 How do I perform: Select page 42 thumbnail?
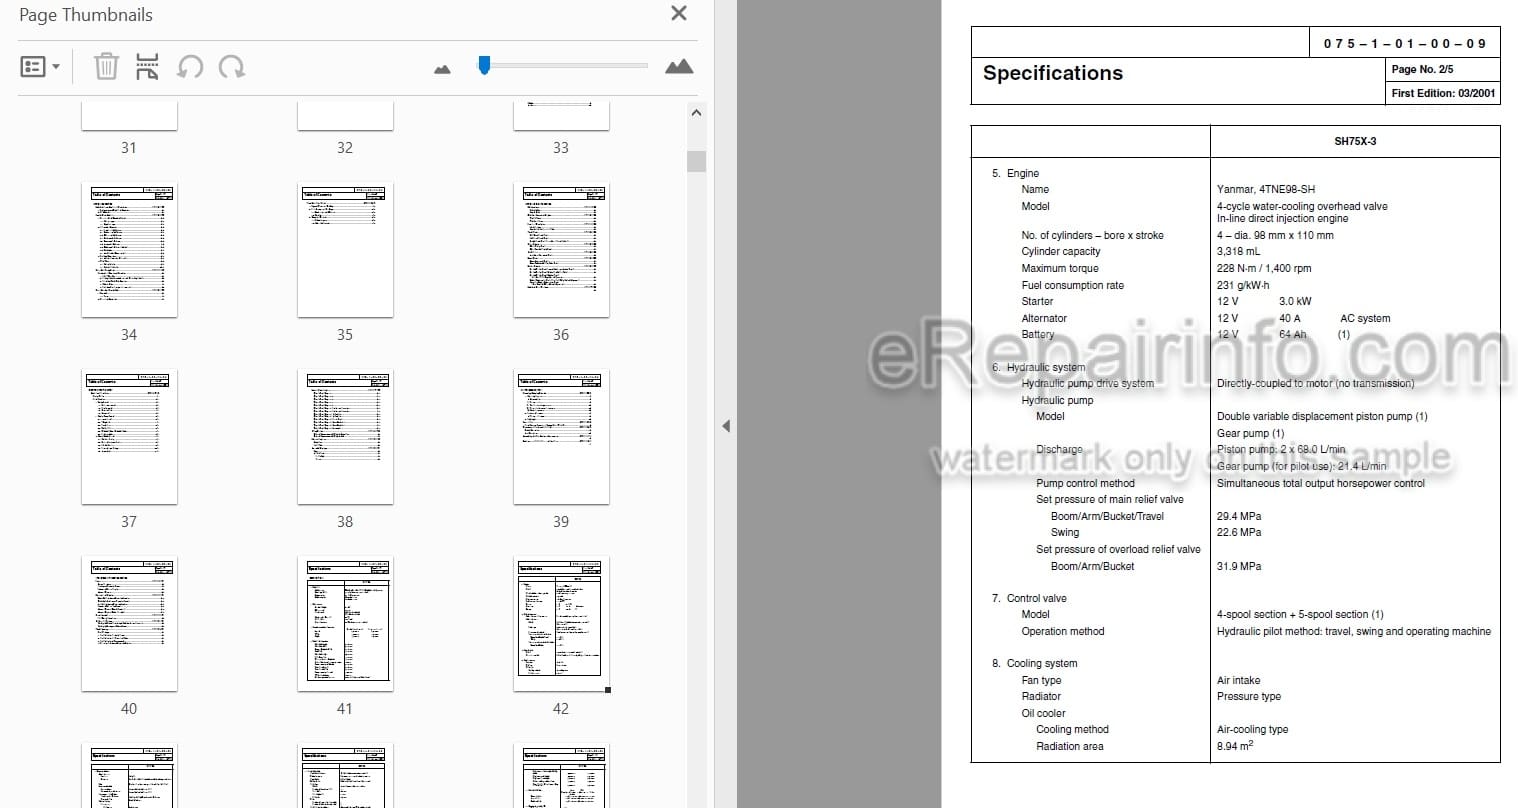pos(561,624)
